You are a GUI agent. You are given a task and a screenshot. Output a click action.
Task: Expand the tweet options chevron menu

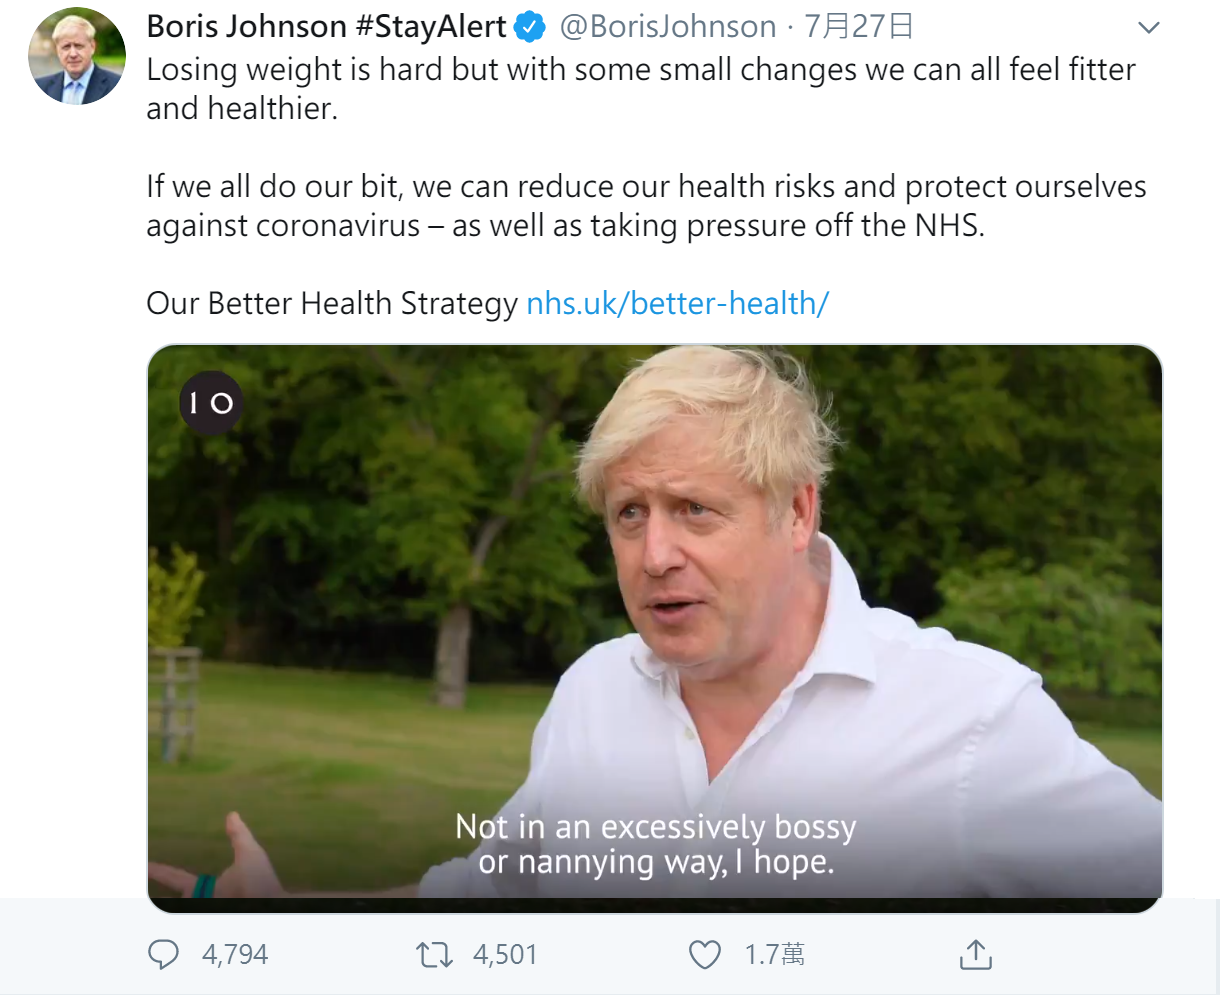[1149, 28]
